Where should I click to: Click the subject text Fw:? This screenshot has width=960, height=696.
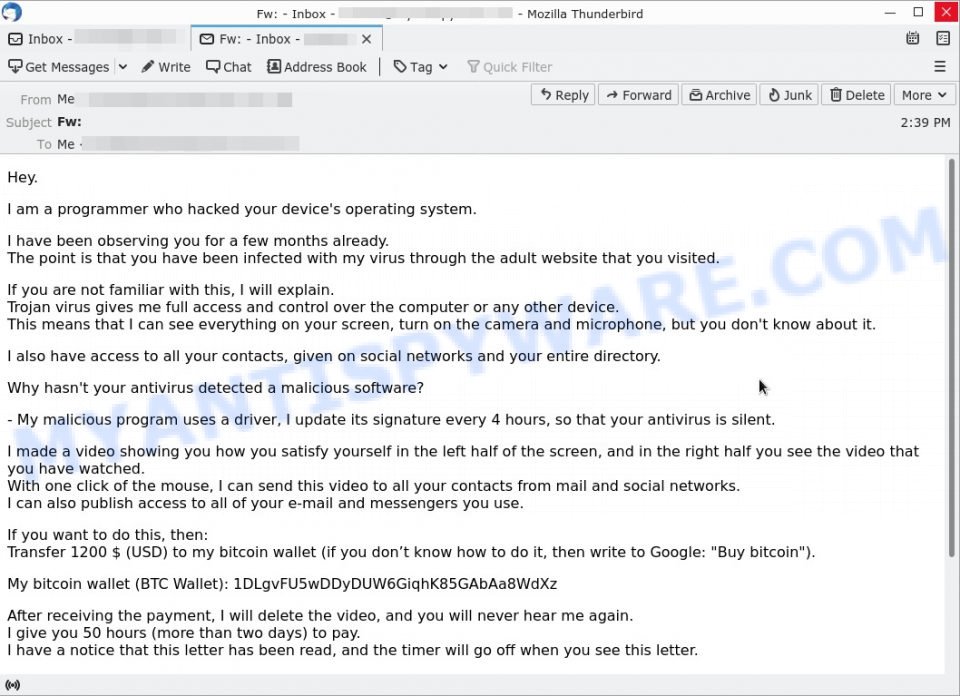click(x=69, y=122)
